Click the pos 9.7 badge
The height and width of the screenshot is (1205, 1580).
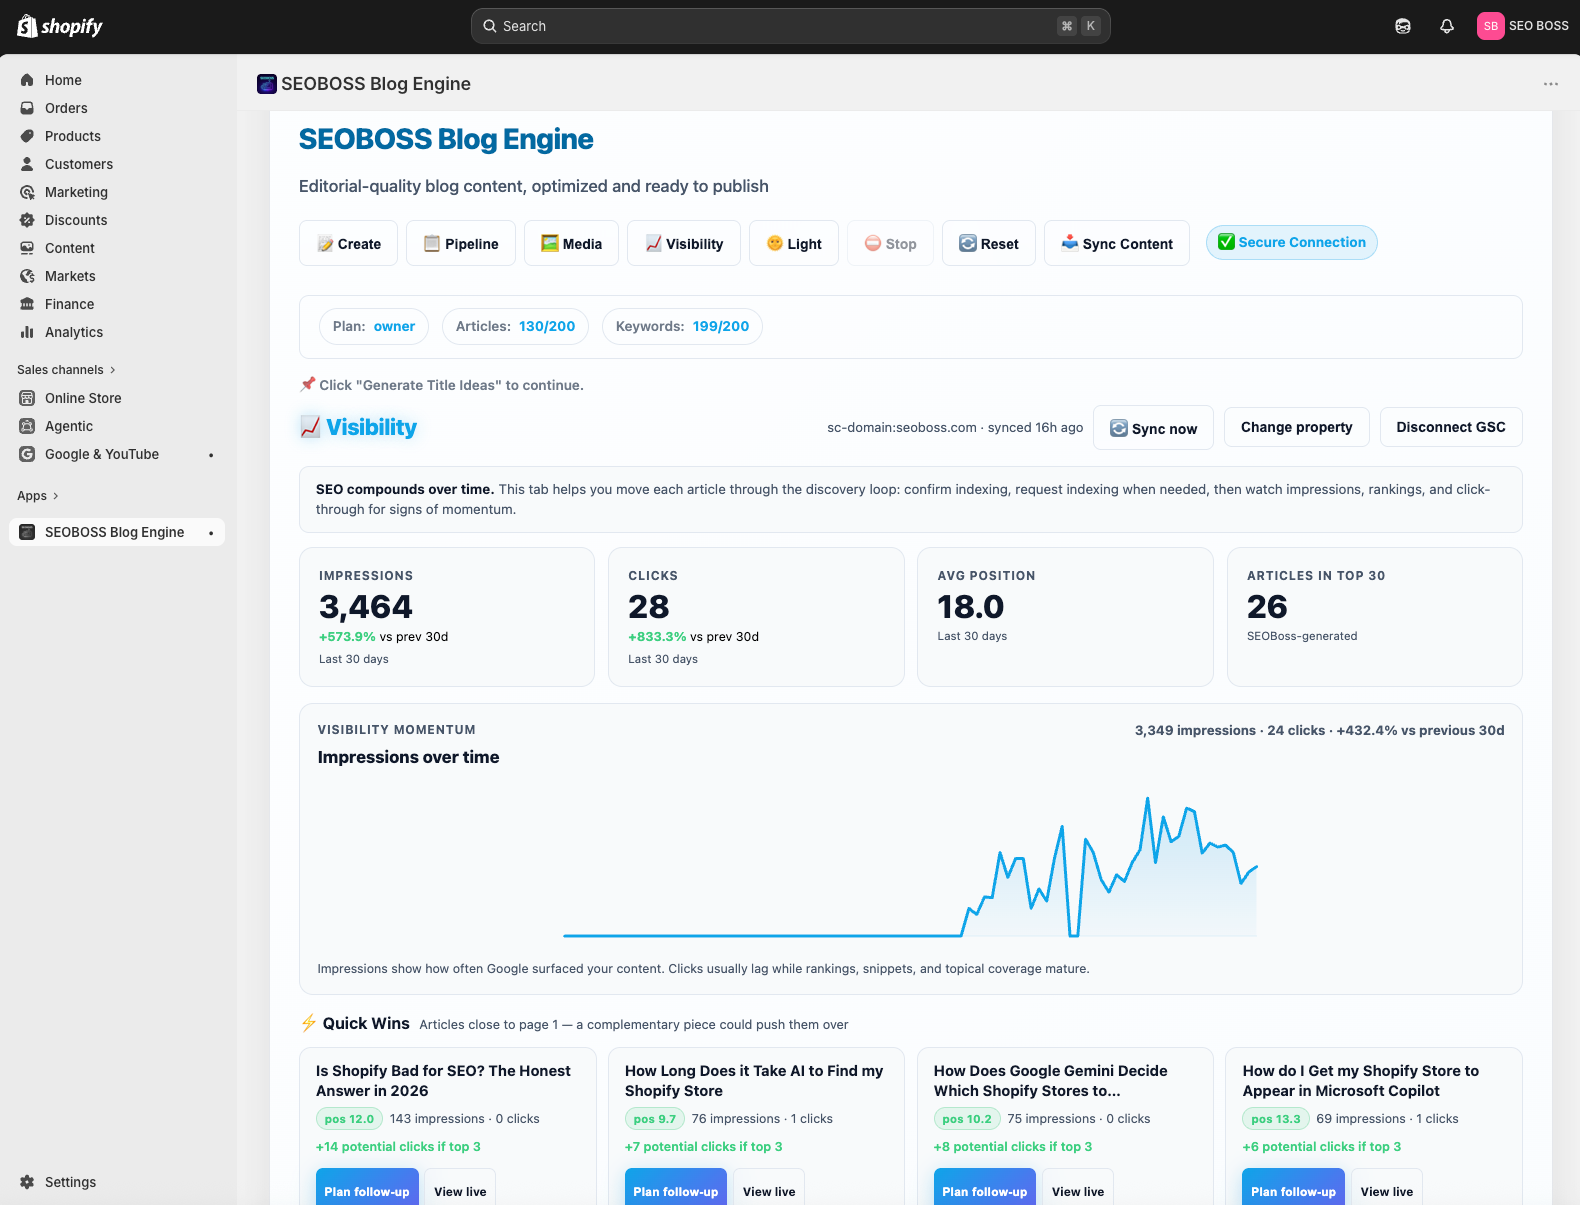[655, 1119]
